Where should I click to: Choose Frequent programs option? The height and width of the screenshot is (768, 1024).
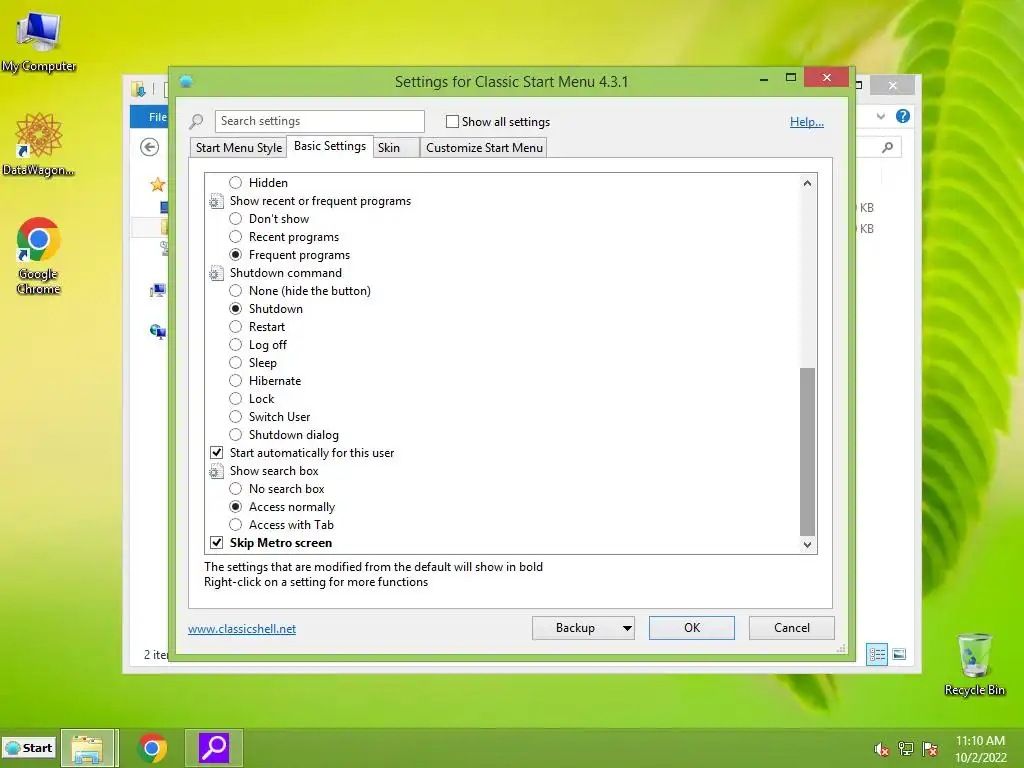236,255
